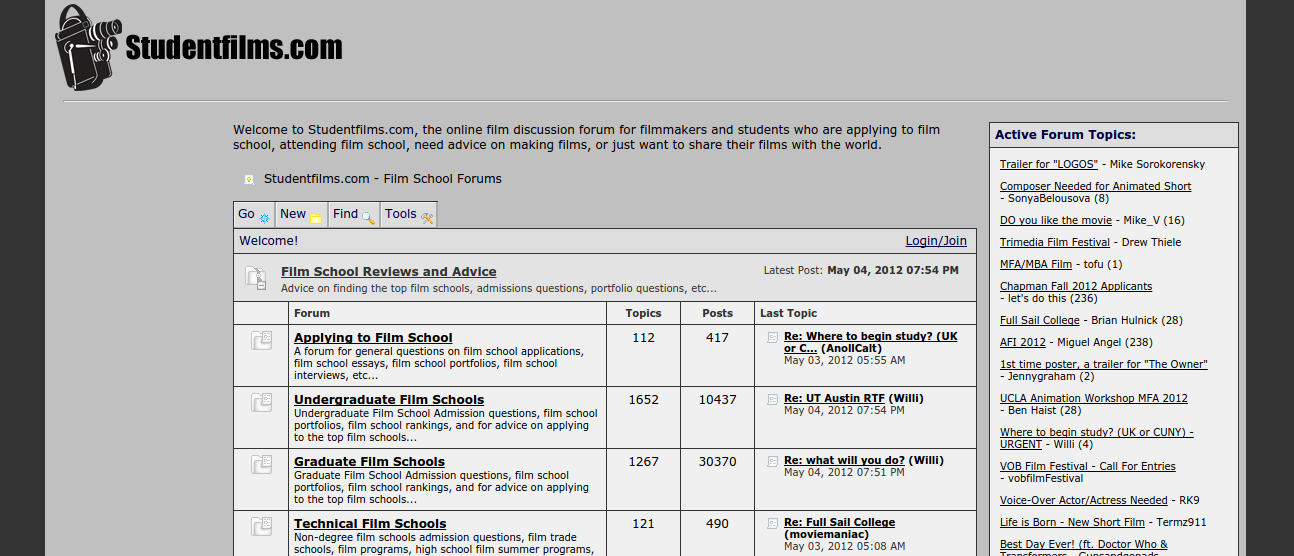Click the small icon beside Studentfilms.com - Film School Forums
The width and height of the screenshot is (1294, 556).
click(249, 179)
